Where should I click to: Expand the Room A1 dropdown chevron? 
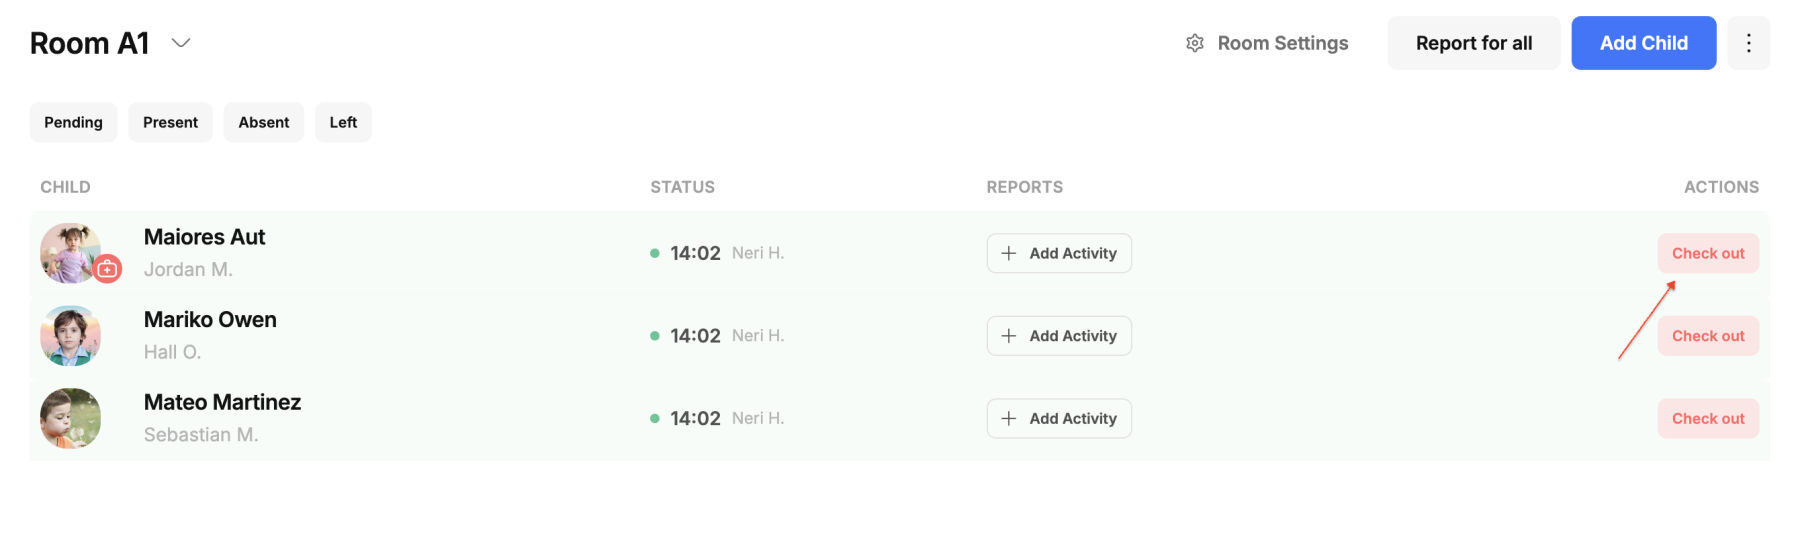pos(181,43)
